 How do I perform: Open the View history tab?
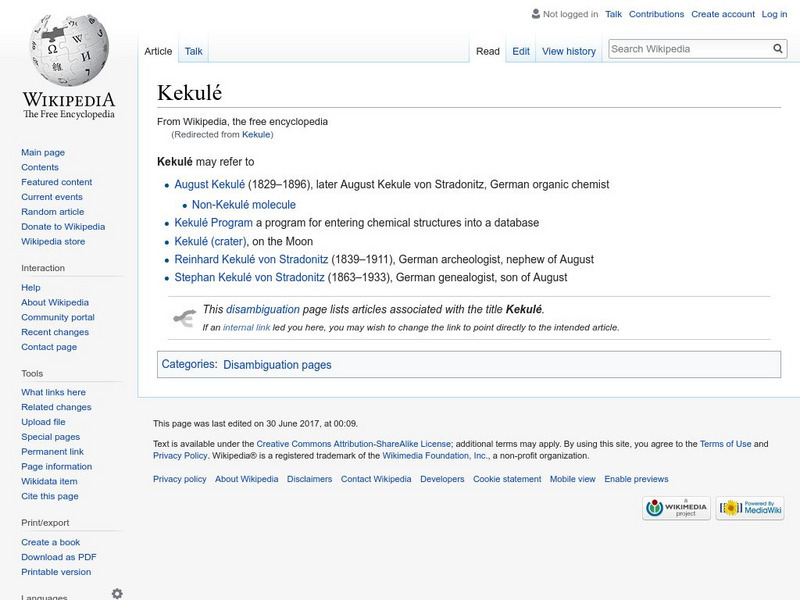(568, 51)
